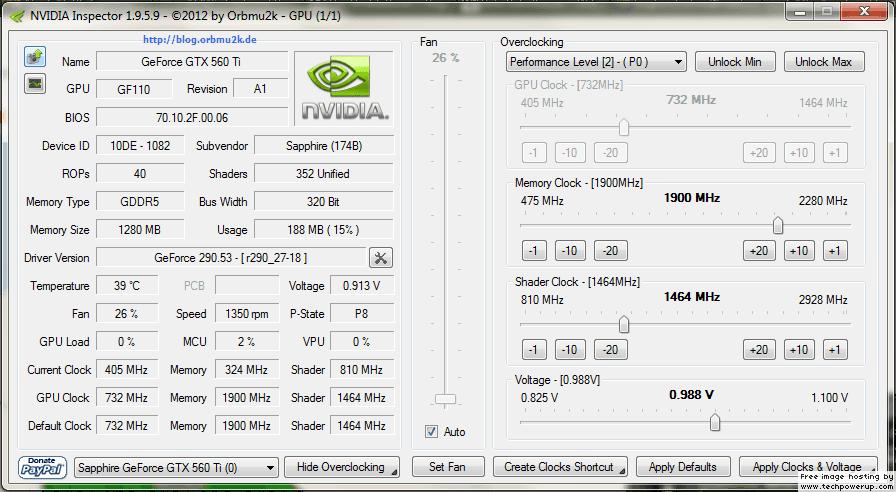The image size is (896, 492).
Task: Increase Memory Clock by 1 MHz
Action: (835, 251)
